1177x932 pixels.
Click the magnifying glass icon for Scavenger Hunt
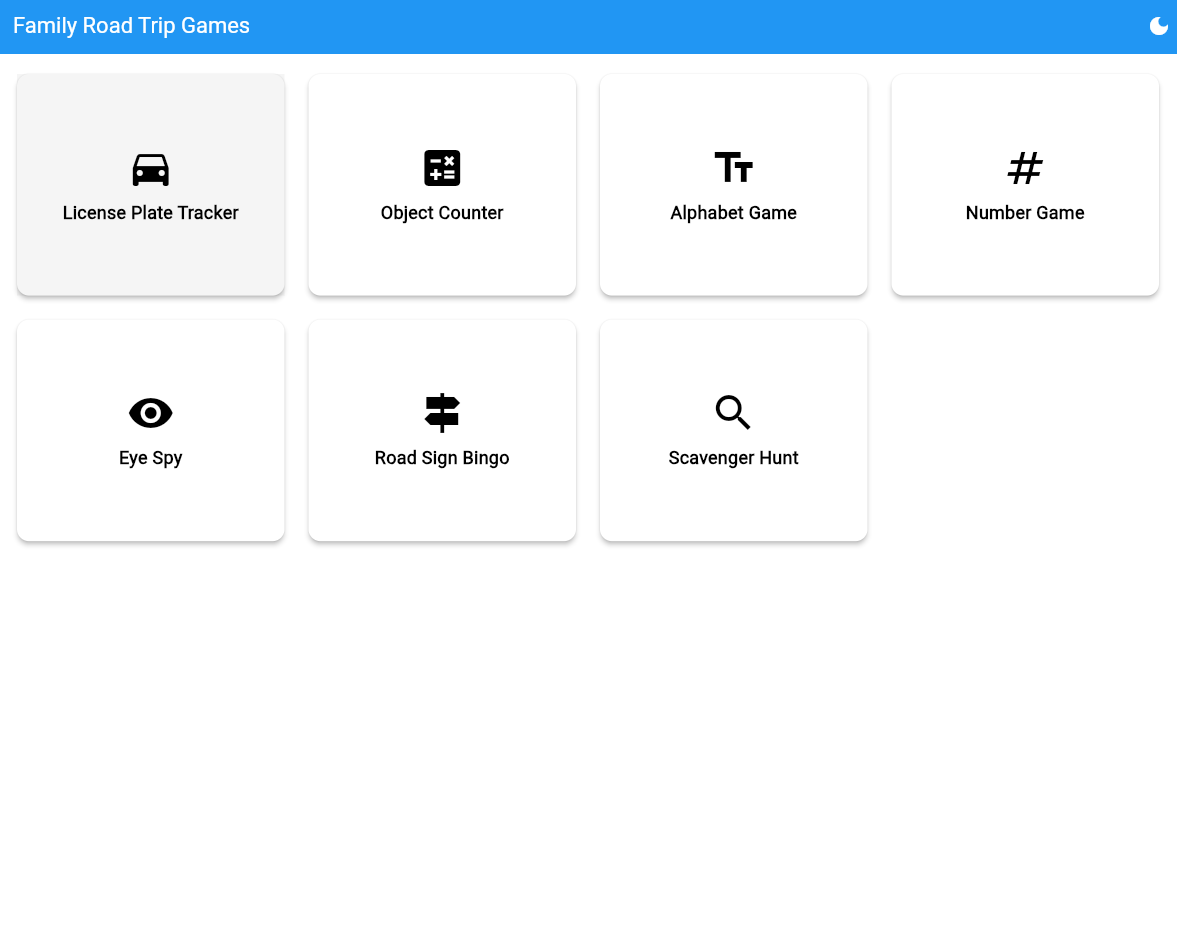click(733, 413)
